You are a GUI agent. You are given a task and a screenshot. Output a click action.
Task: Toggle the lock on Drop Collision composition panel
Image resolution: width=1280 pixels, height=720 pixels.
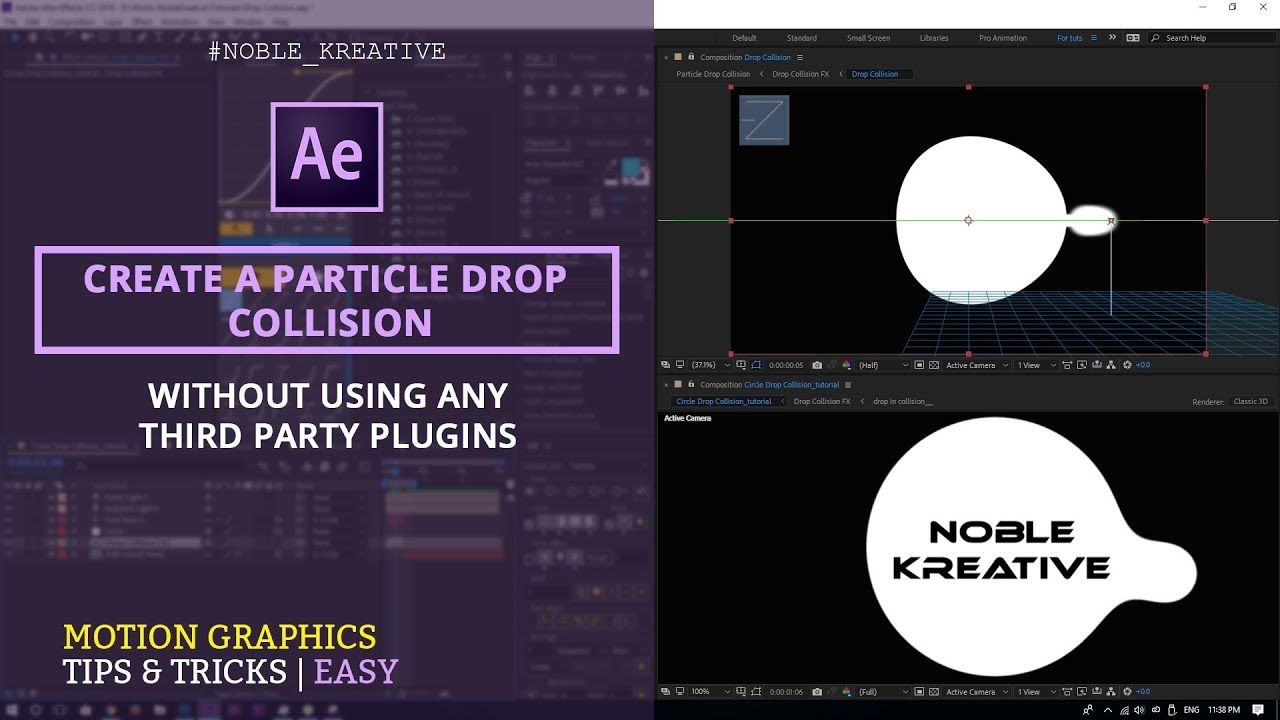690,57
